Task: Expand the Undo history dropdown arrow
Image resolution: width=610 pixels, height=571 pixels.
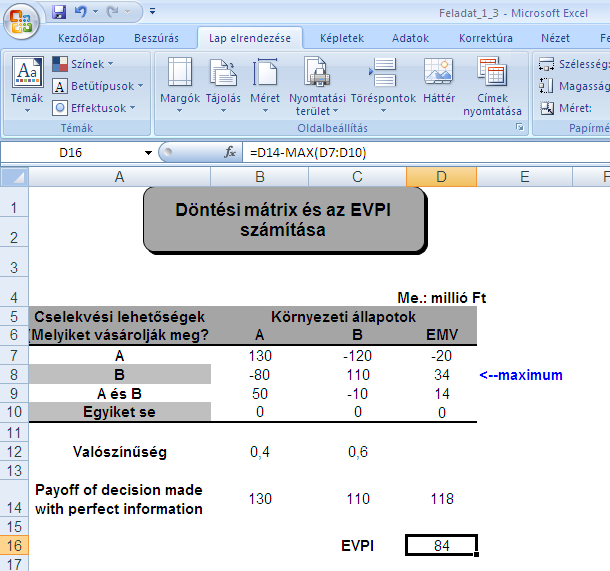Action: pos(95,12)
